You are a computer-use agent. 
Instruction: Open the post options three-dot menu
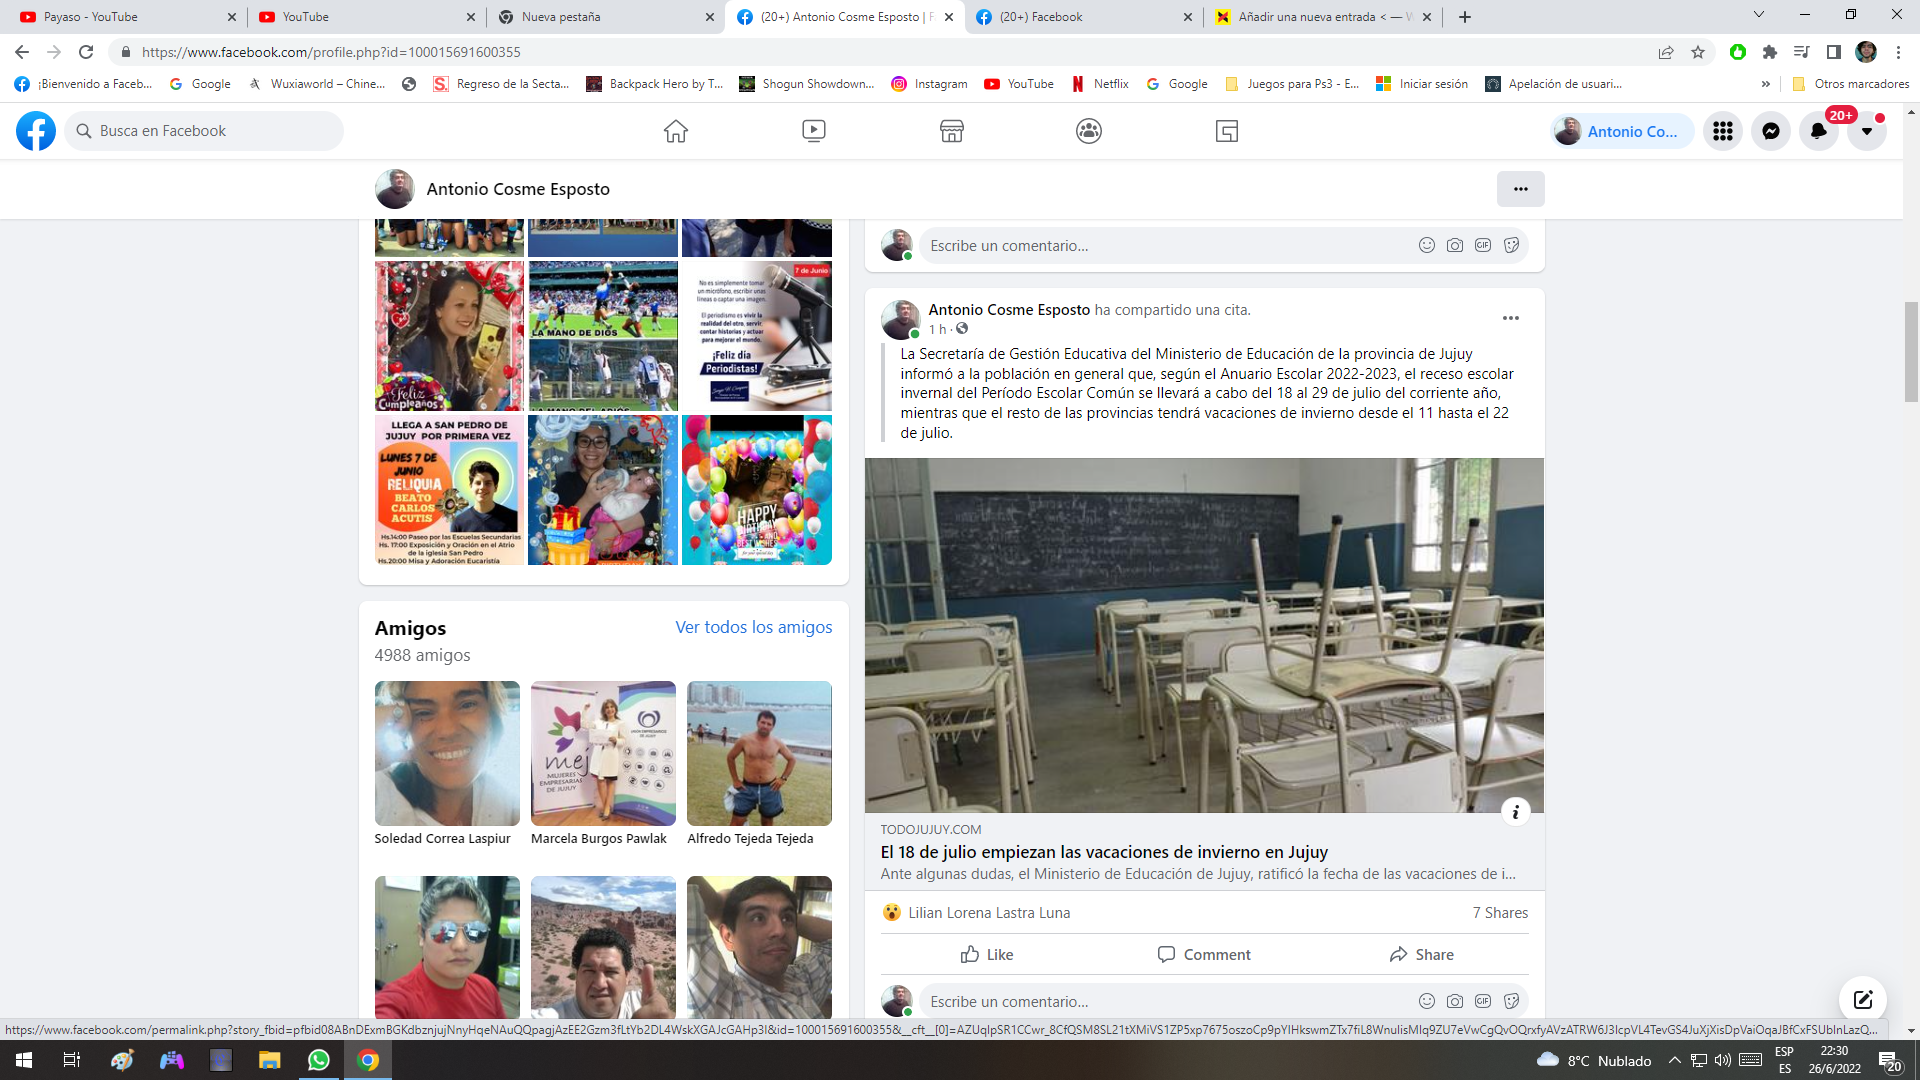[1510, 318]
